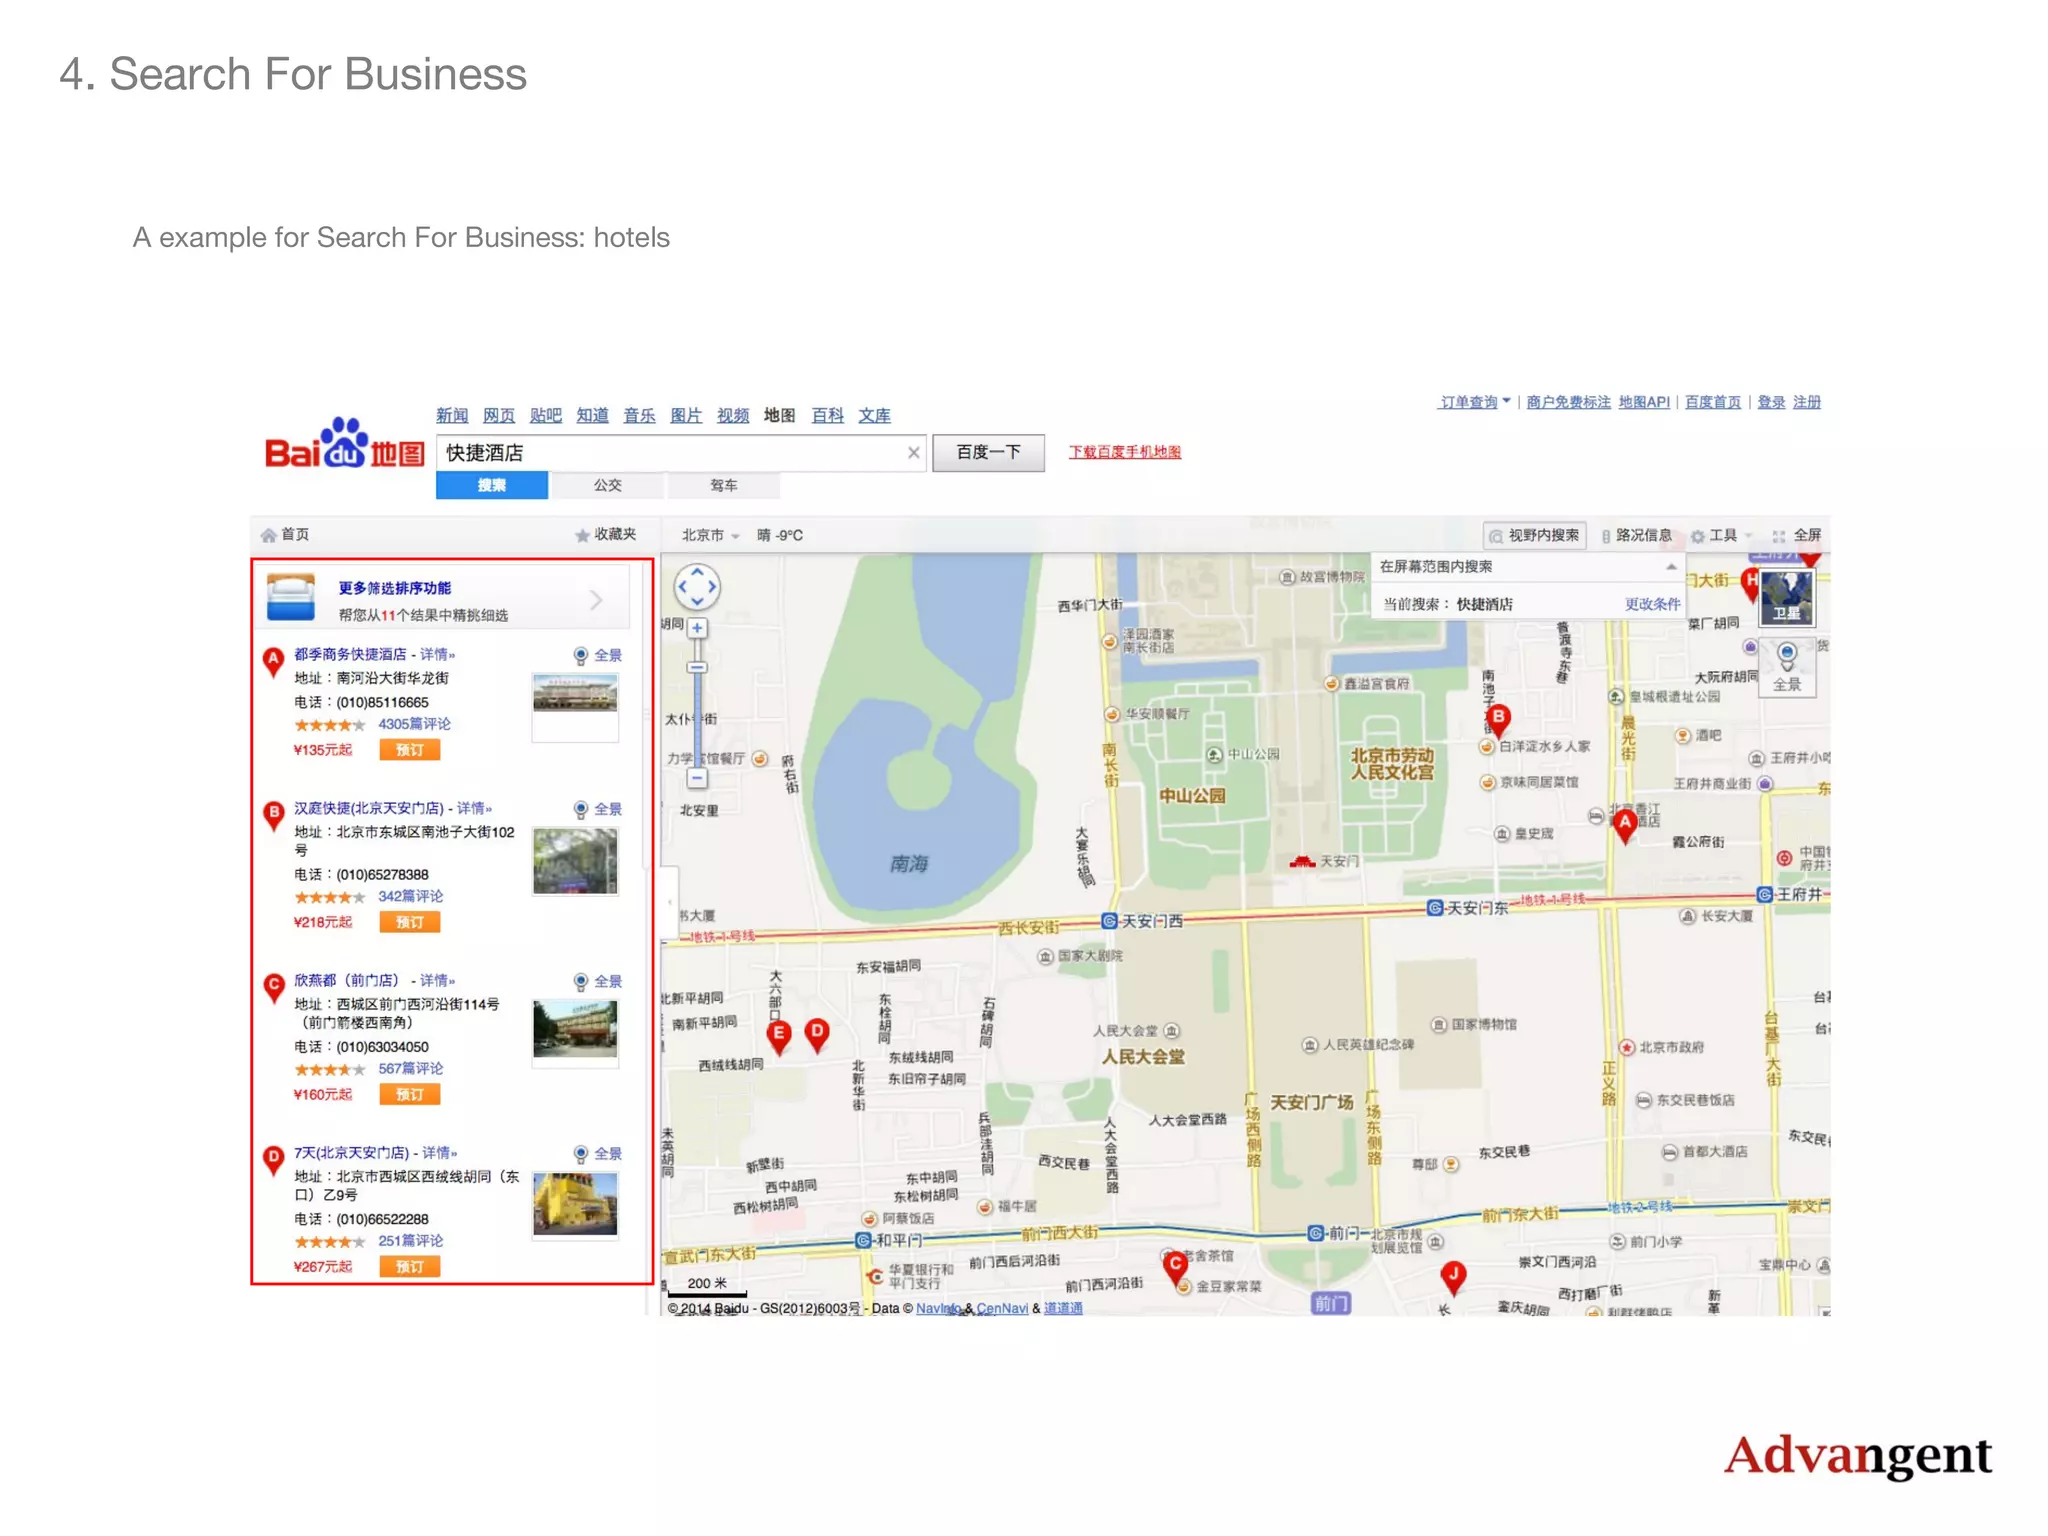The width and height of the screenshot is (2048, 1536).
Task: Click the map pan direction control
Action: 697,587
